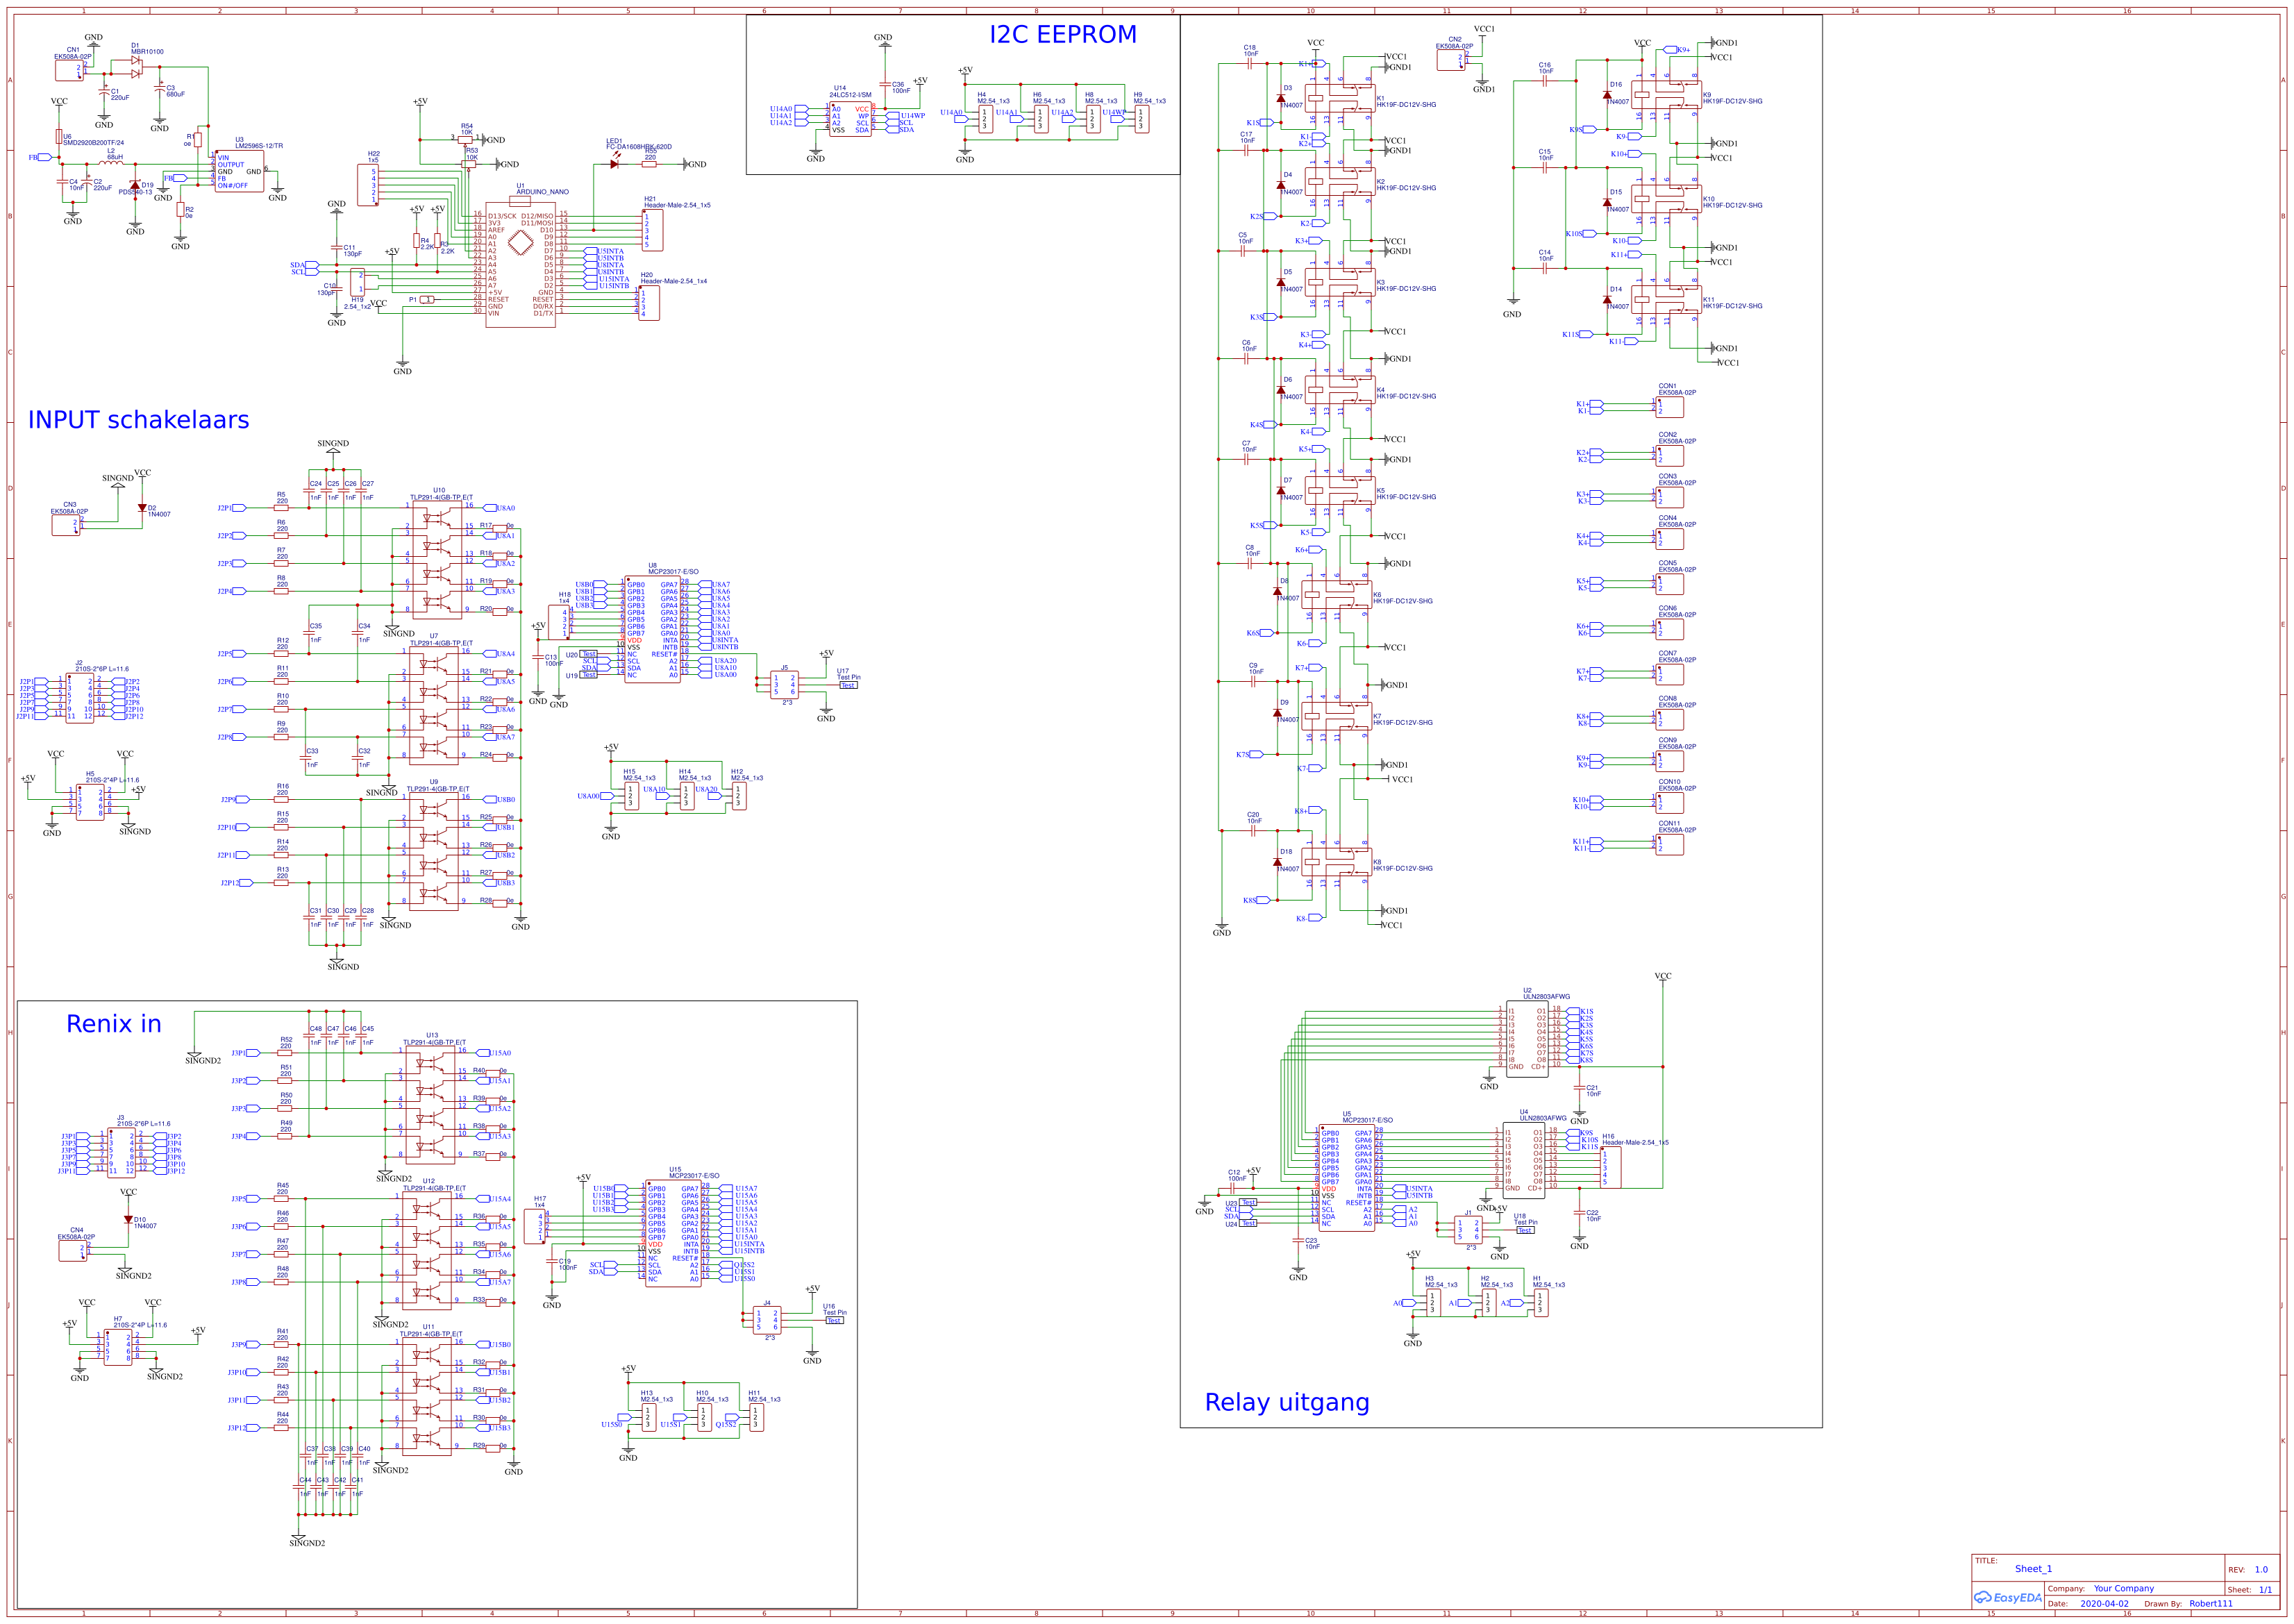Select the CN2 EK508A-02P connector
This screenshot has height=1624, width=2294.
point(1451,60)
